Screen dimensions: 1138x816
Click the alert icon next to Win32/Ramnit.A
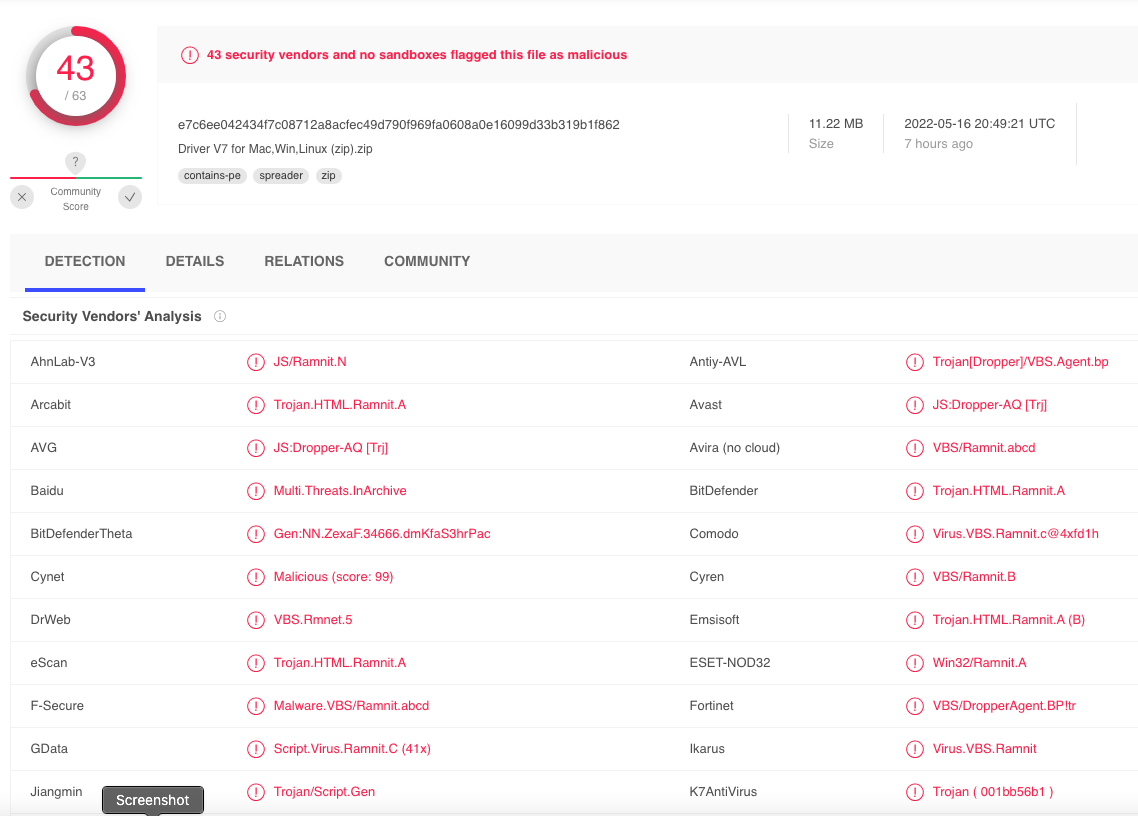point(914,663)
